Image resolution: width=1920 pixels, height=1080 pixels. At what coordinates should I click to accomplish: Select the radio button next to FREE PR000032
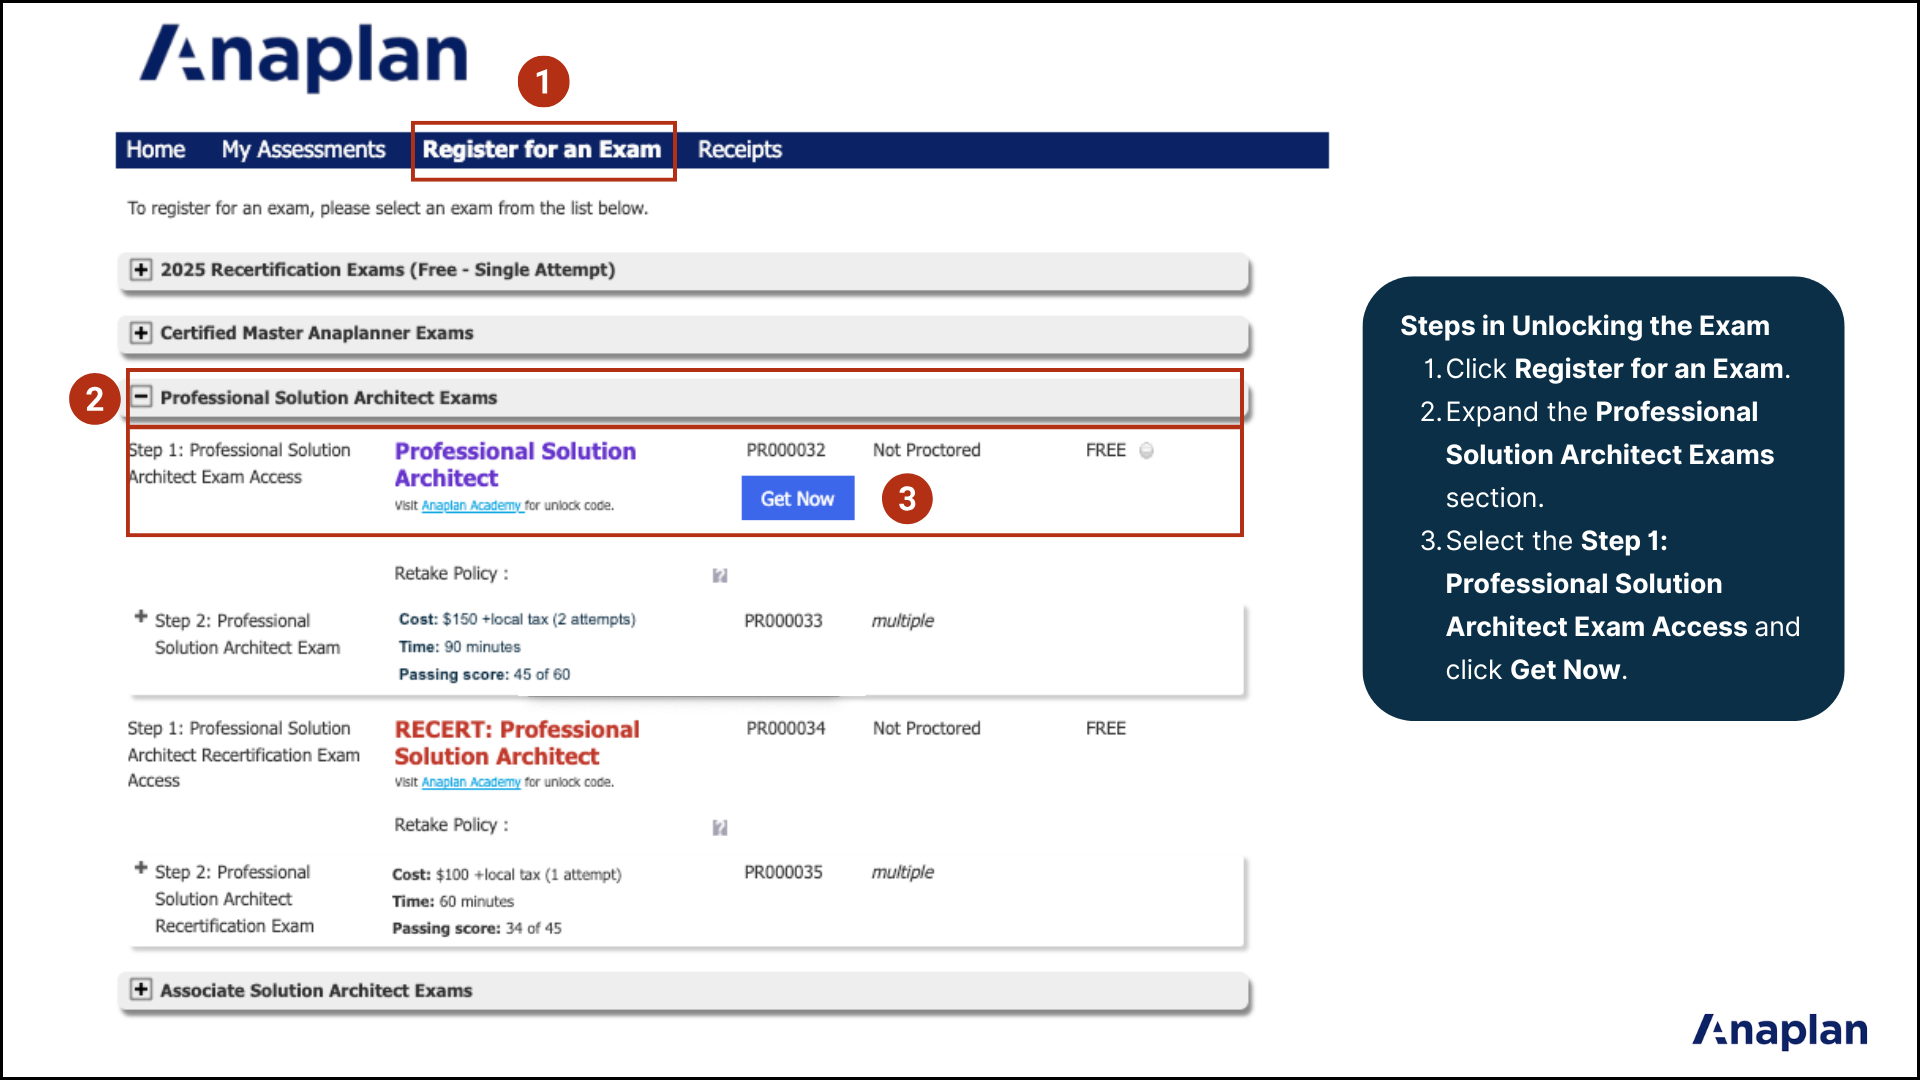(1147, 451)
